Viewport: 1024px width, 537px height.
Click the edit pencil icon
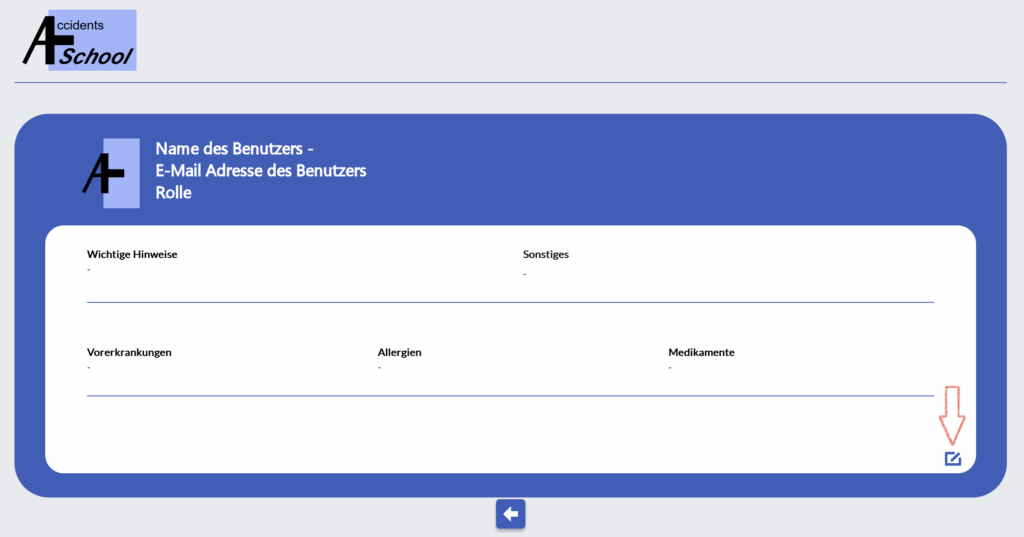tap(952, 459)
